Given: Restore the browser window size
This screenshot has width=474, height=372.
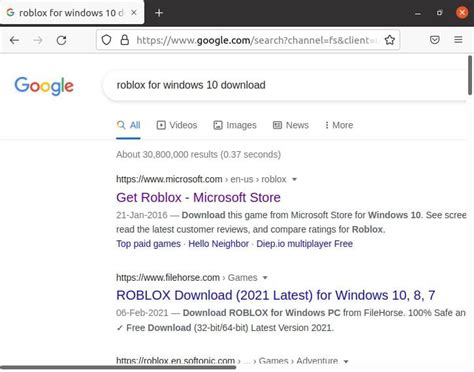Looking at the screenshot, I should tap(440, 13).
